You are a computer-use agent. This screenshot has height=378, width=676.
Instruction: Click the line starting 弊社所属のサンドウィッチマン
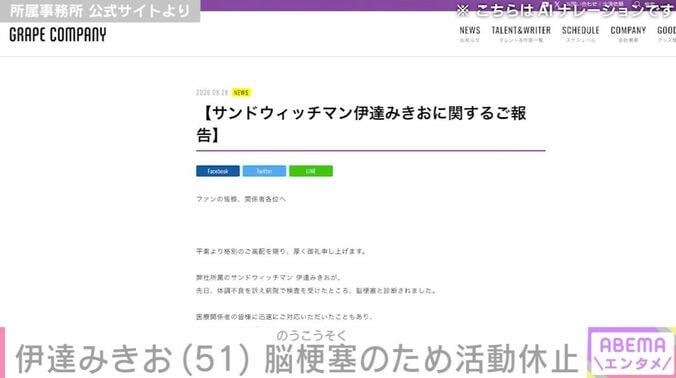click(269, 278)
